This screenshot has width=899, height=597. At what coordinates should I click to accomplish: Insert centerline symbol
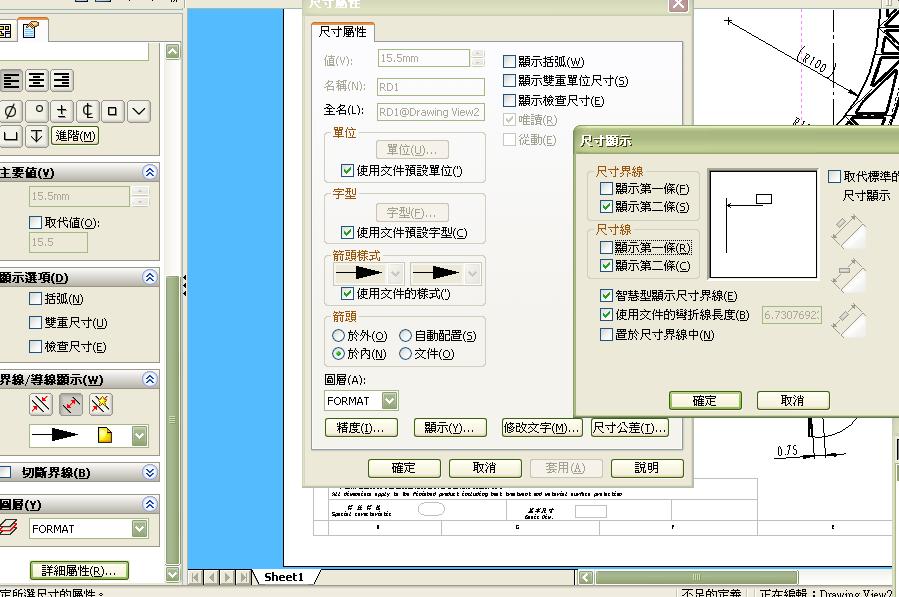point(87,111)
